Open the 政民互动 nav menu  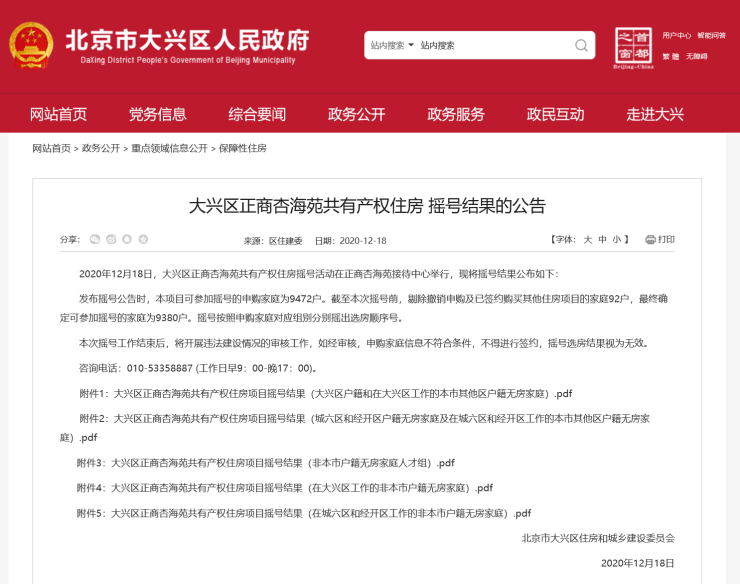coord(555,114)
